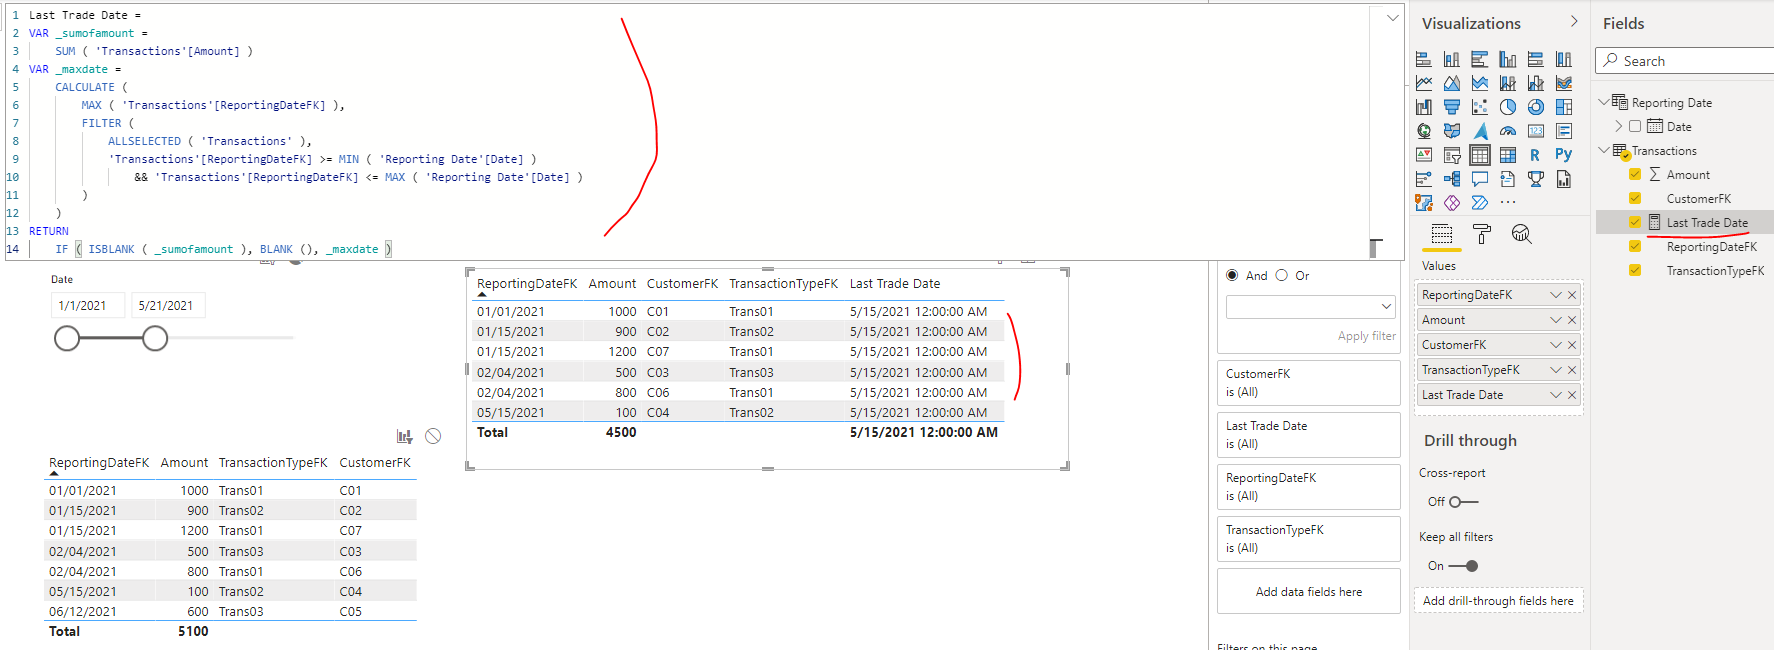Image resolution: width=1774 pixels, height=650 pixels.
Task: Open more visuals via the ellipsis
Action: coord(1508,203)
